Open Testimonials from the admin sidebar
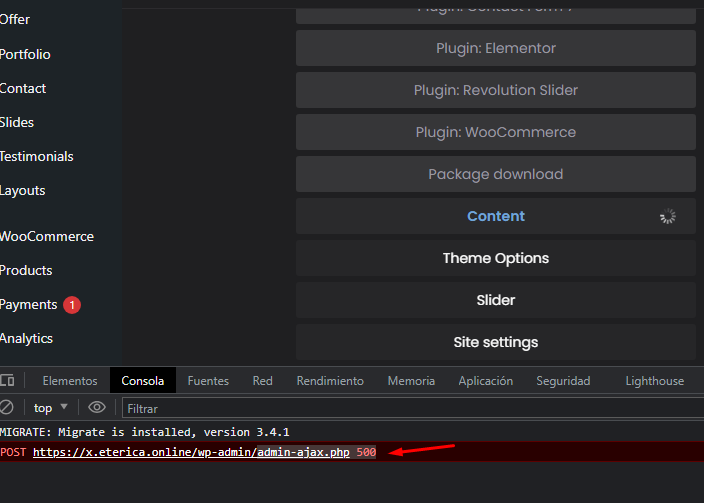The image size is (704, 503). (36, 156)
